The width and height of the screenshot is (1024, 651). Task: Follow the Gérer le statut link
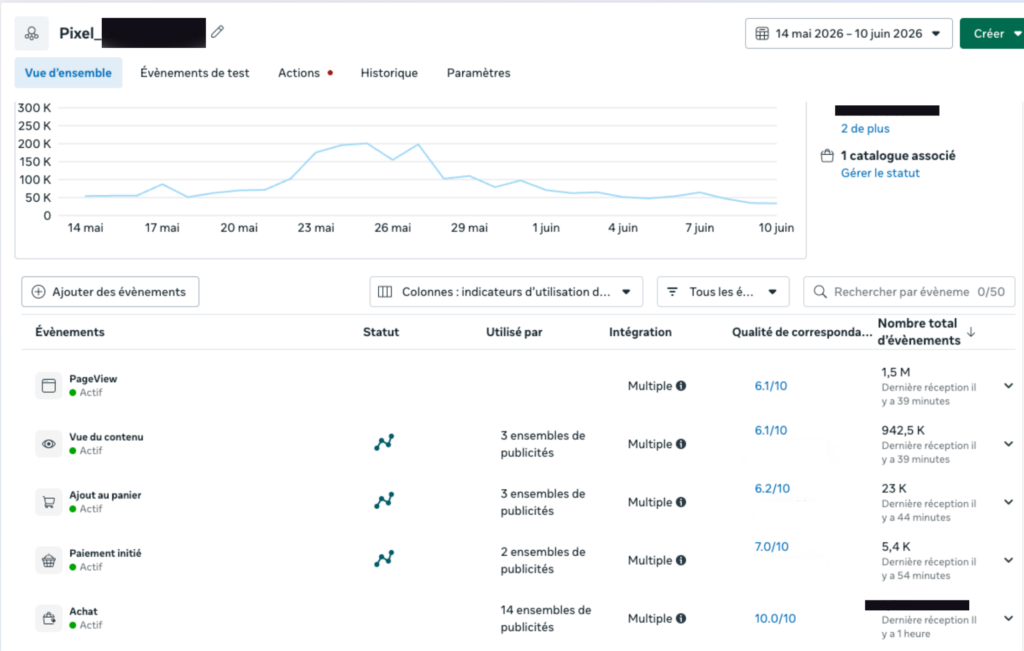(880, 173)
